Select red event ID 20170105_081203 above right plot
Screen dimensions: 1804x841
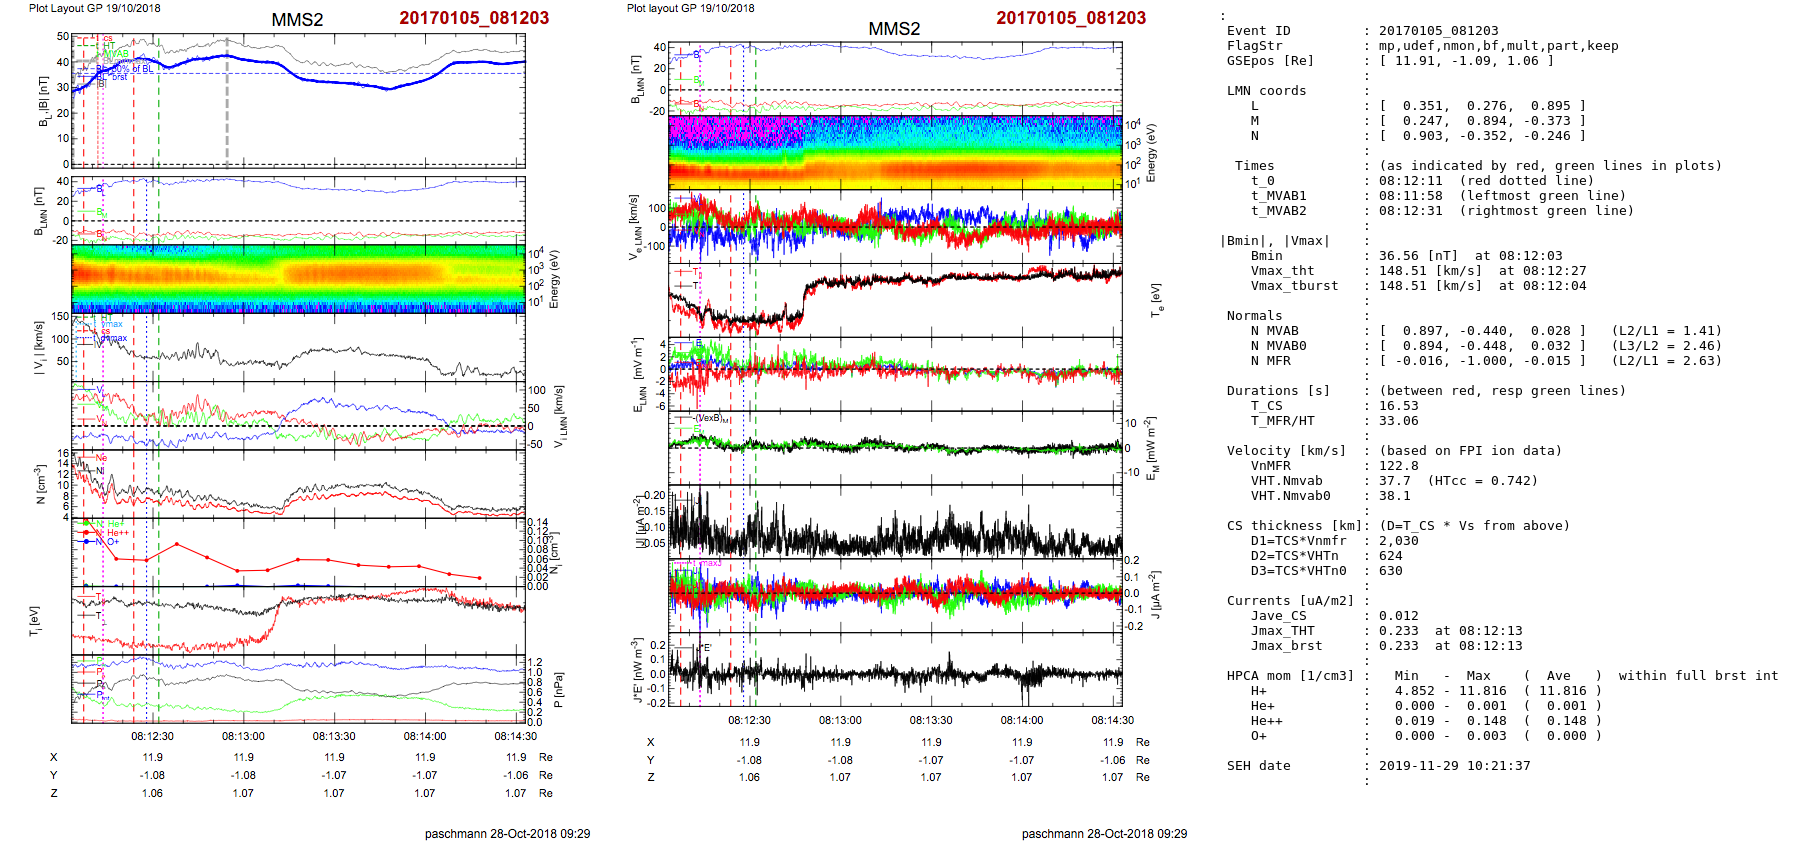[x=1070, y=18]
